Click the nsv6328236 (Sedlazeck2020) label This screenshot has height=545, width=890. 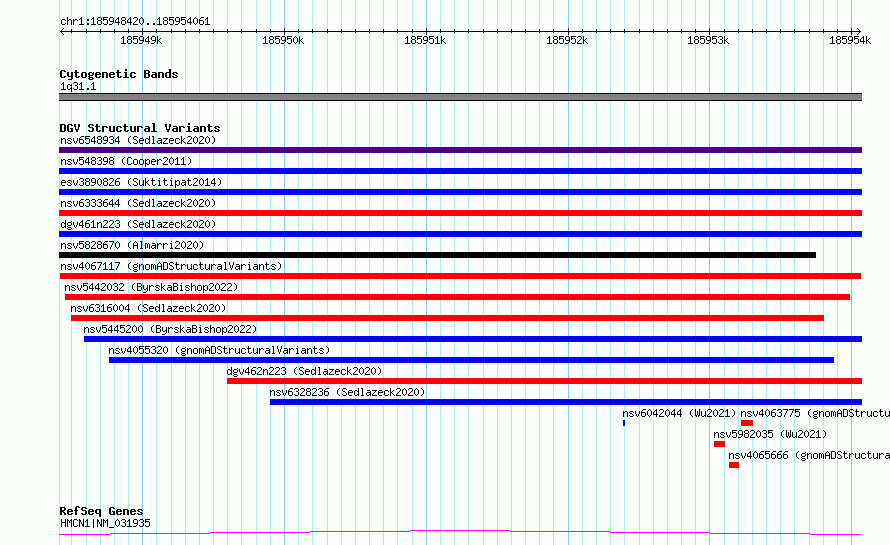pyautogui.click(x=347, y=392)
